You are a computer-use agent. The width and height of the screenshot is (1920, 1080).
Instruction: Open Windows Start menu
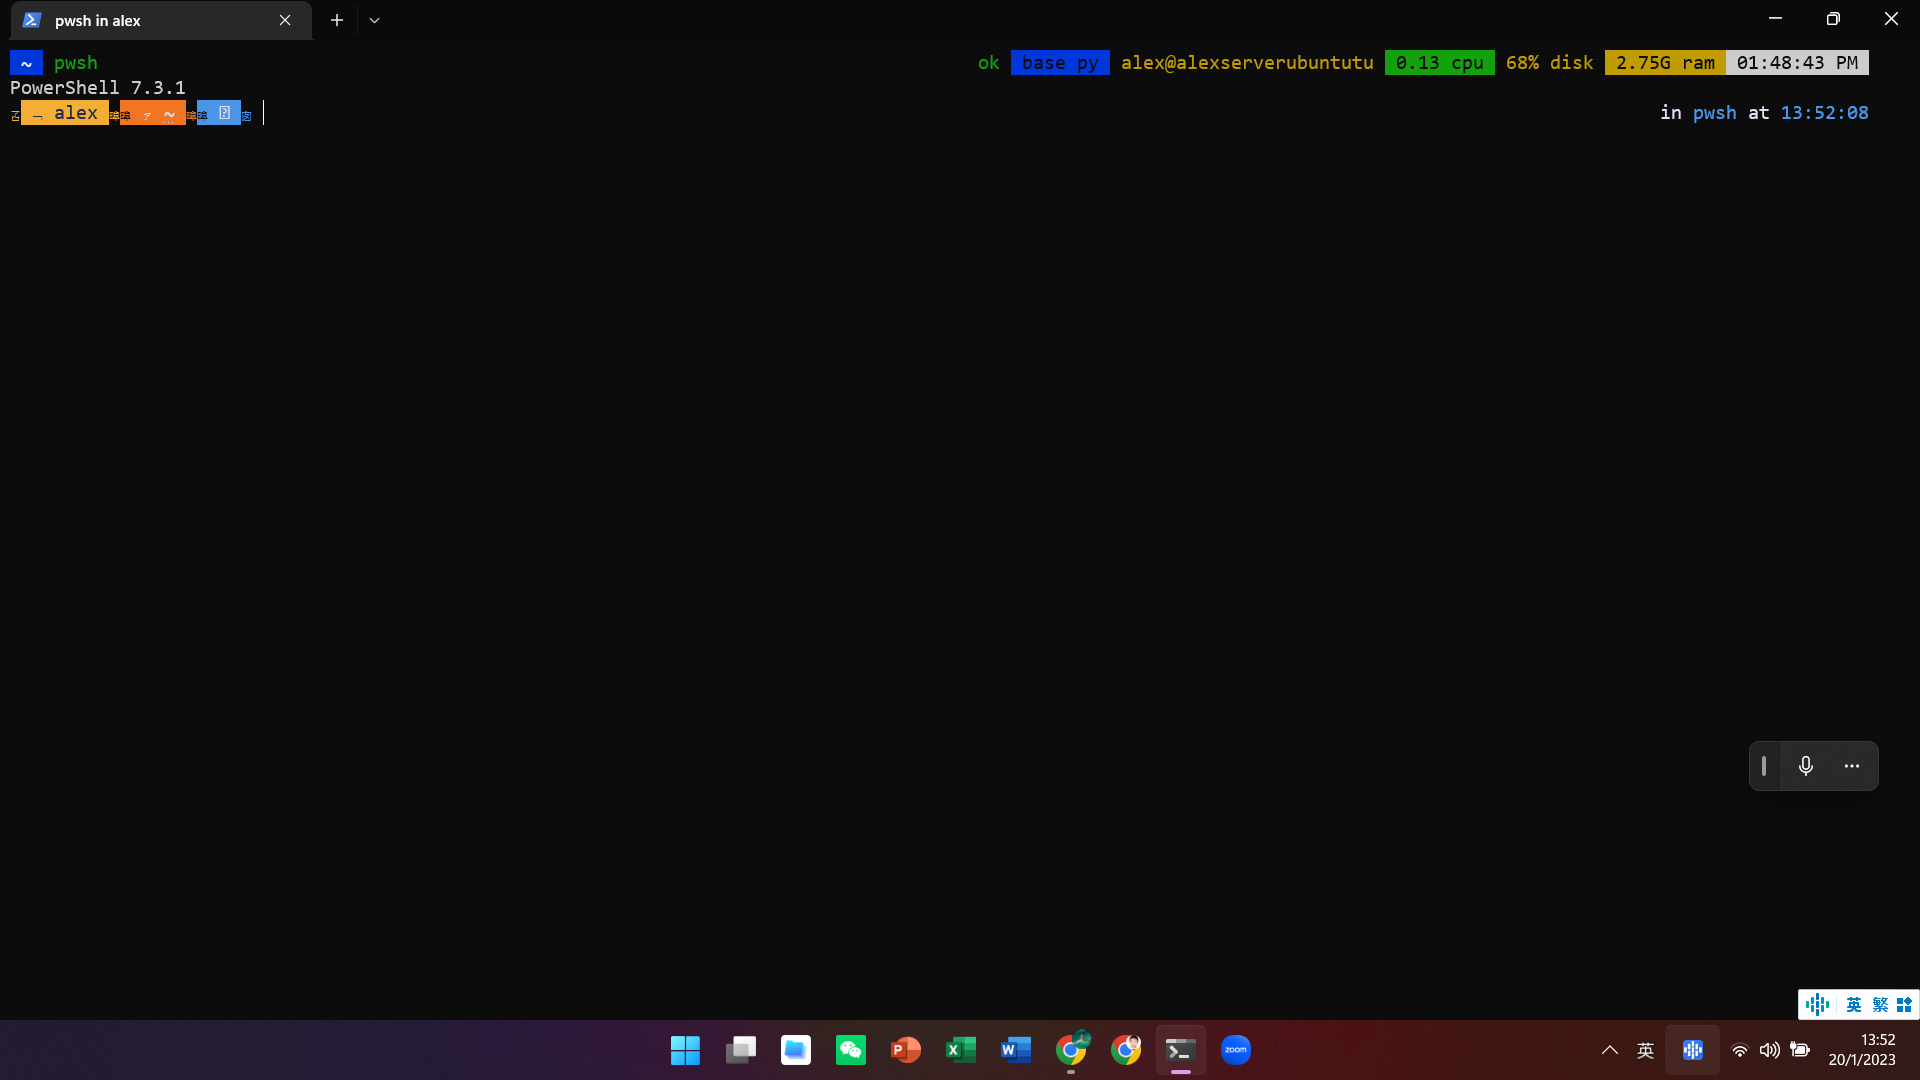(685, 1050)
